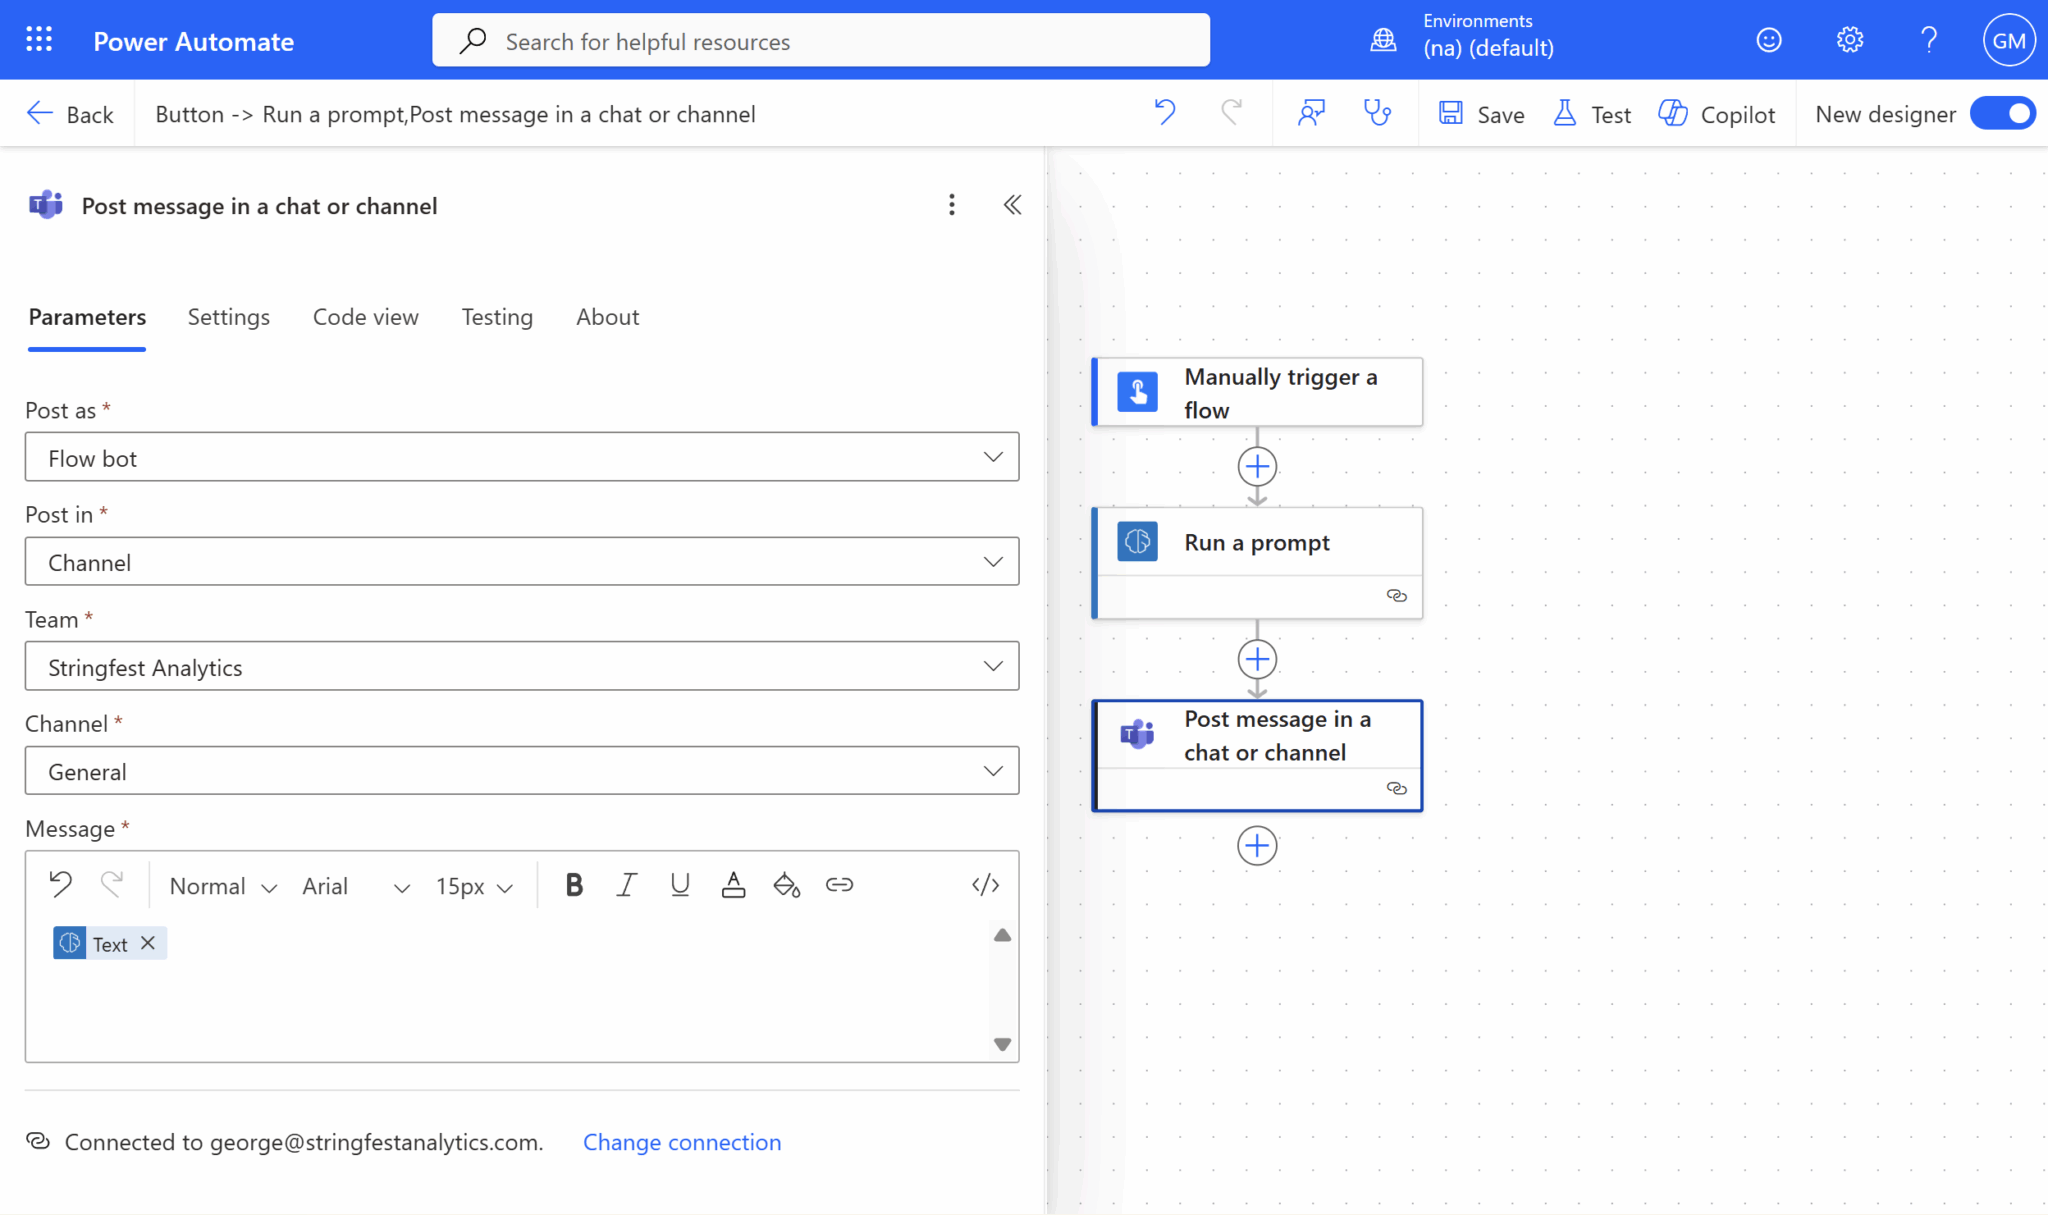
Task: Click the underline formatting icon
Action: pyautogui.click(x=680, y=885)
